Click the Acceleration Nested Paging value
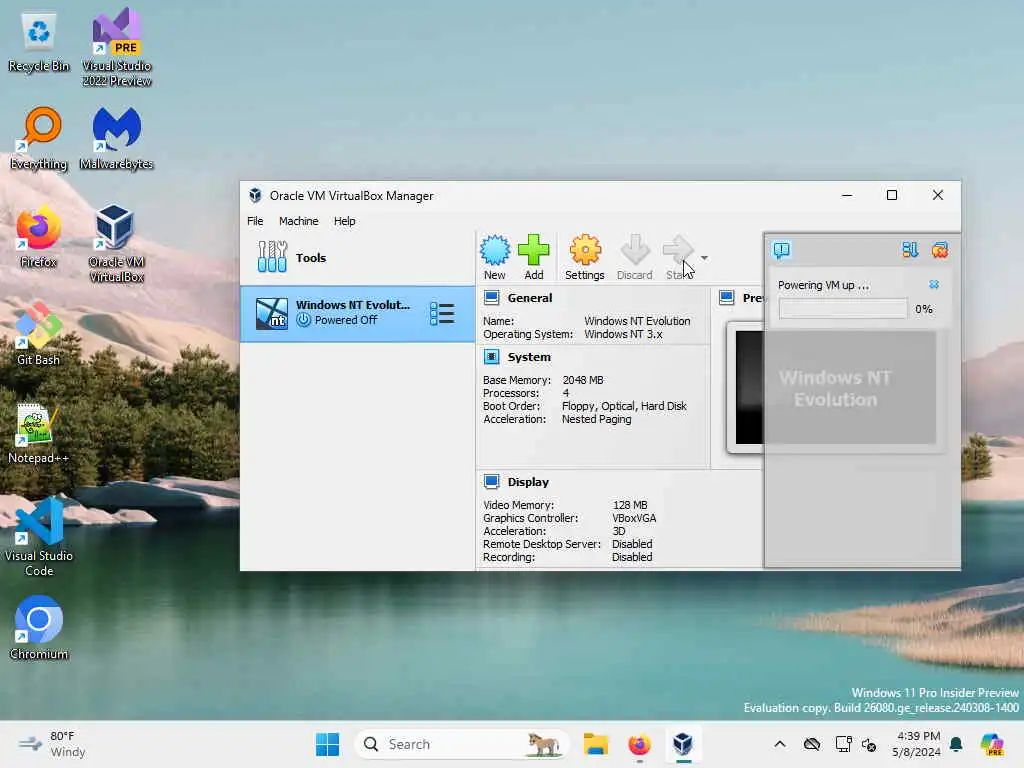 tap(596, 419)
